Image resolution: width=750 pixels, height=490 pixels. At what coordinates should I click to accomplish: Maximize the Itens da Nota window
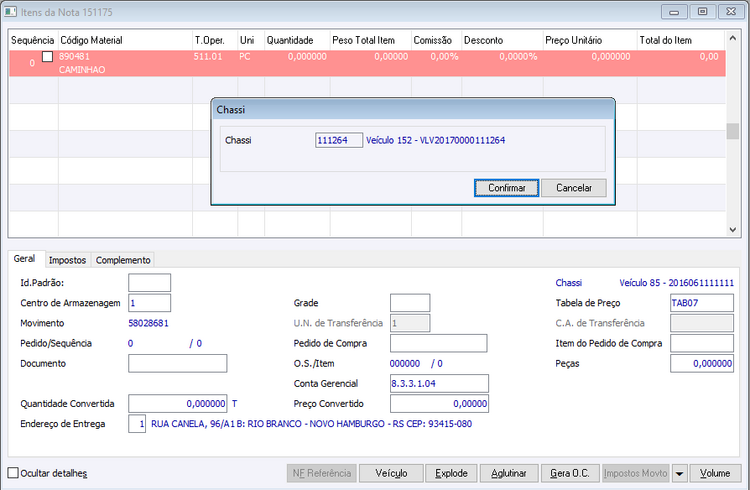703,11
